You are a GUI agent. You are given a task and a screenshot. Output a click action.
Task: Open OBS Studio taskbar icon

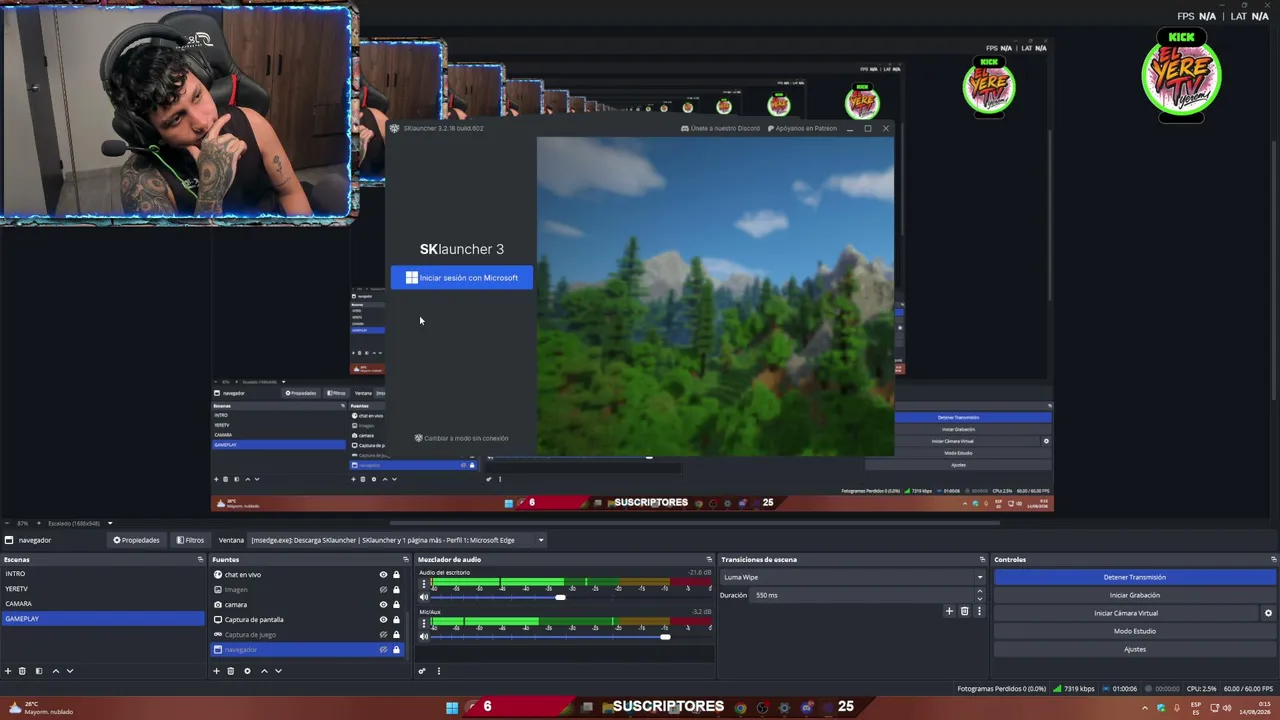[762, 708]
